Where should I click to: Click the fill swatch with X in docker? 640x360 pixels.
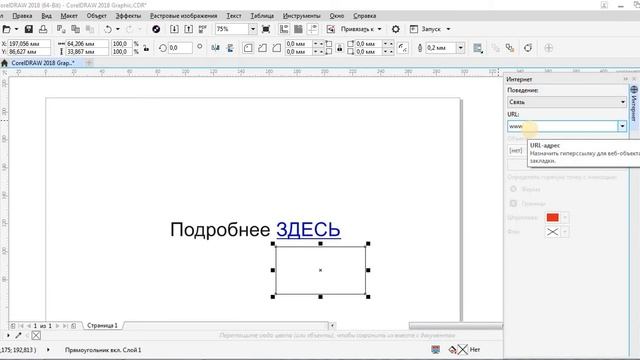(x=553, y=232)
